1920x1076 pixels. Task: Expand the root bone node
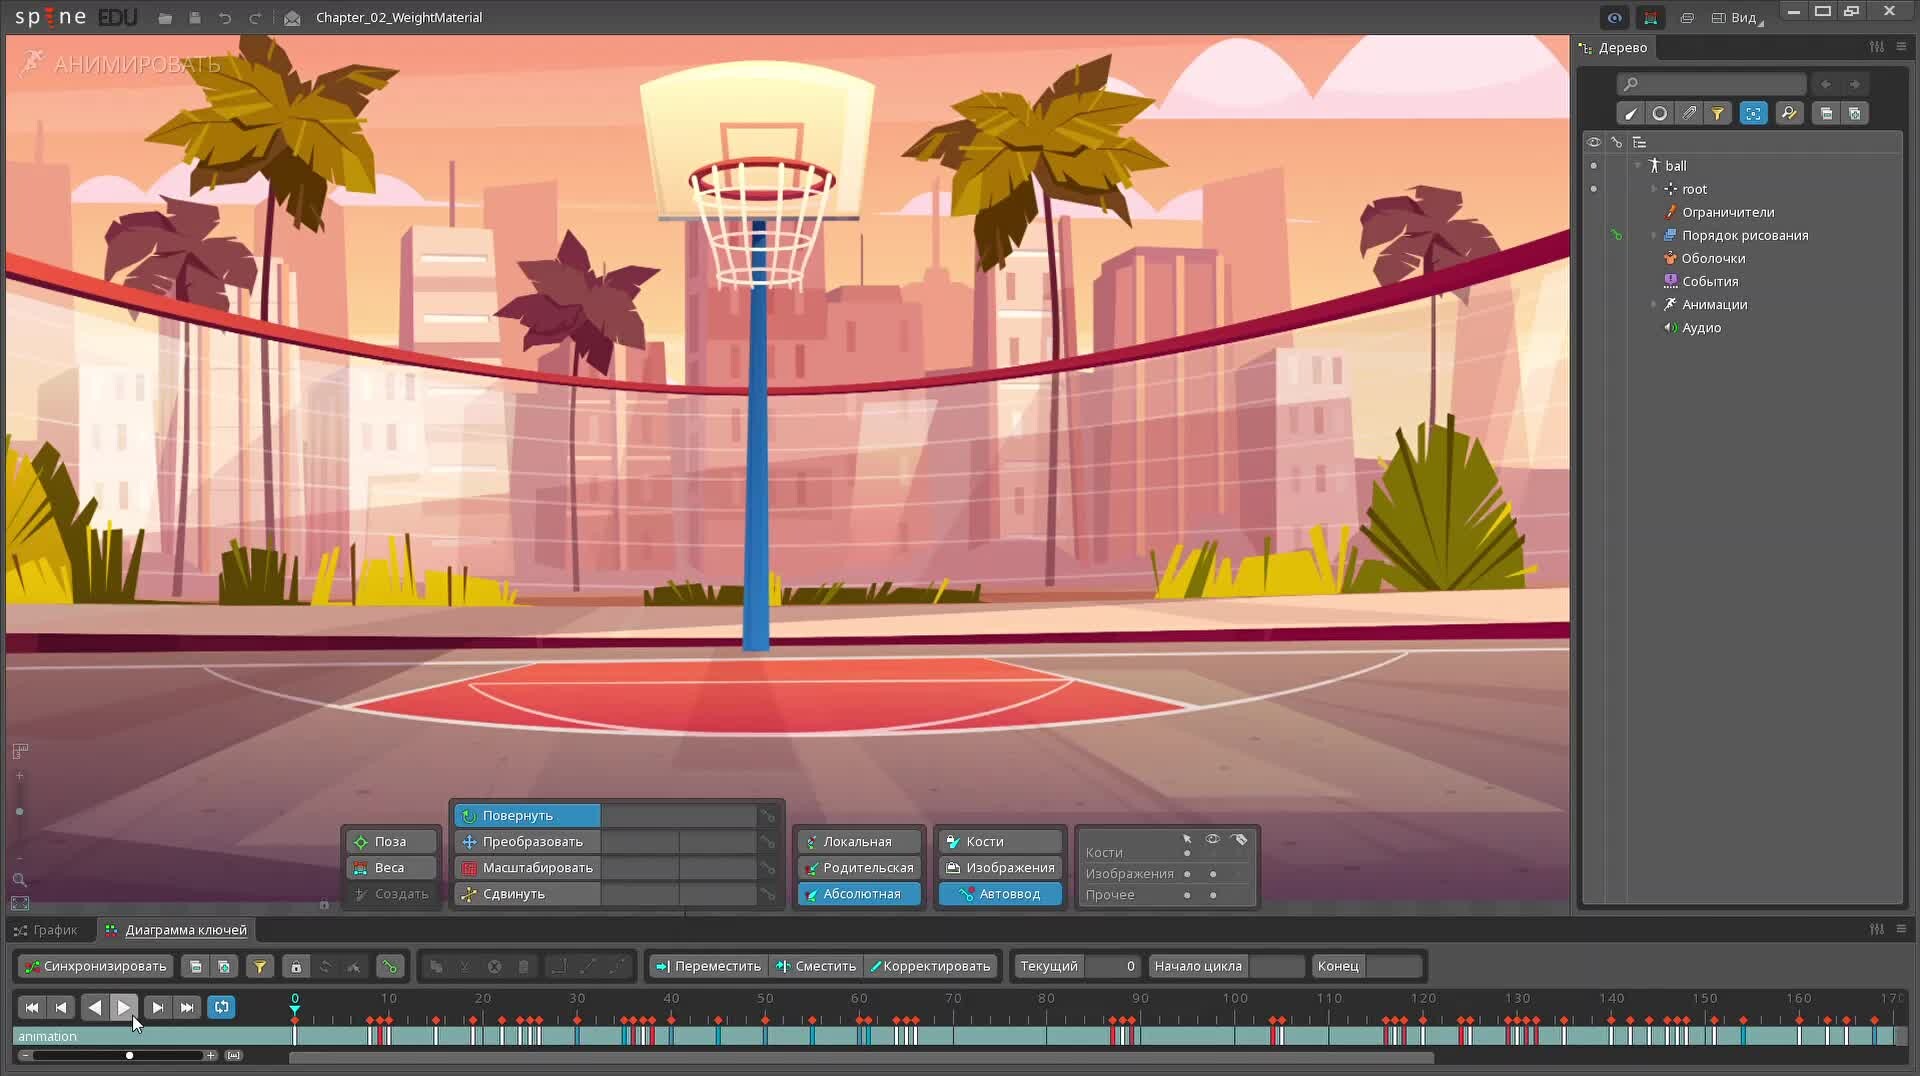[x=1653, y=189]
